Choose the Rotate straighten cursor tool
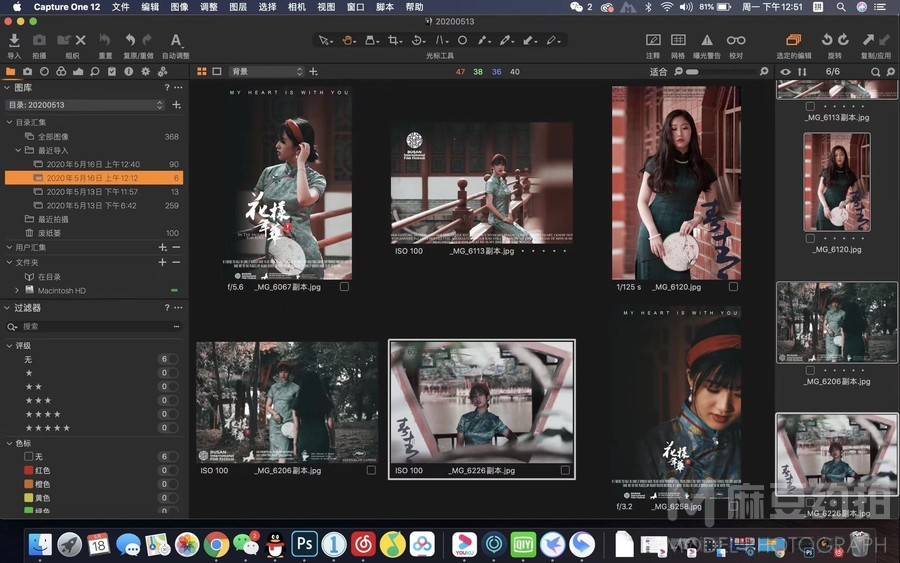Screen dimensions: 900x563 [417, 40]
